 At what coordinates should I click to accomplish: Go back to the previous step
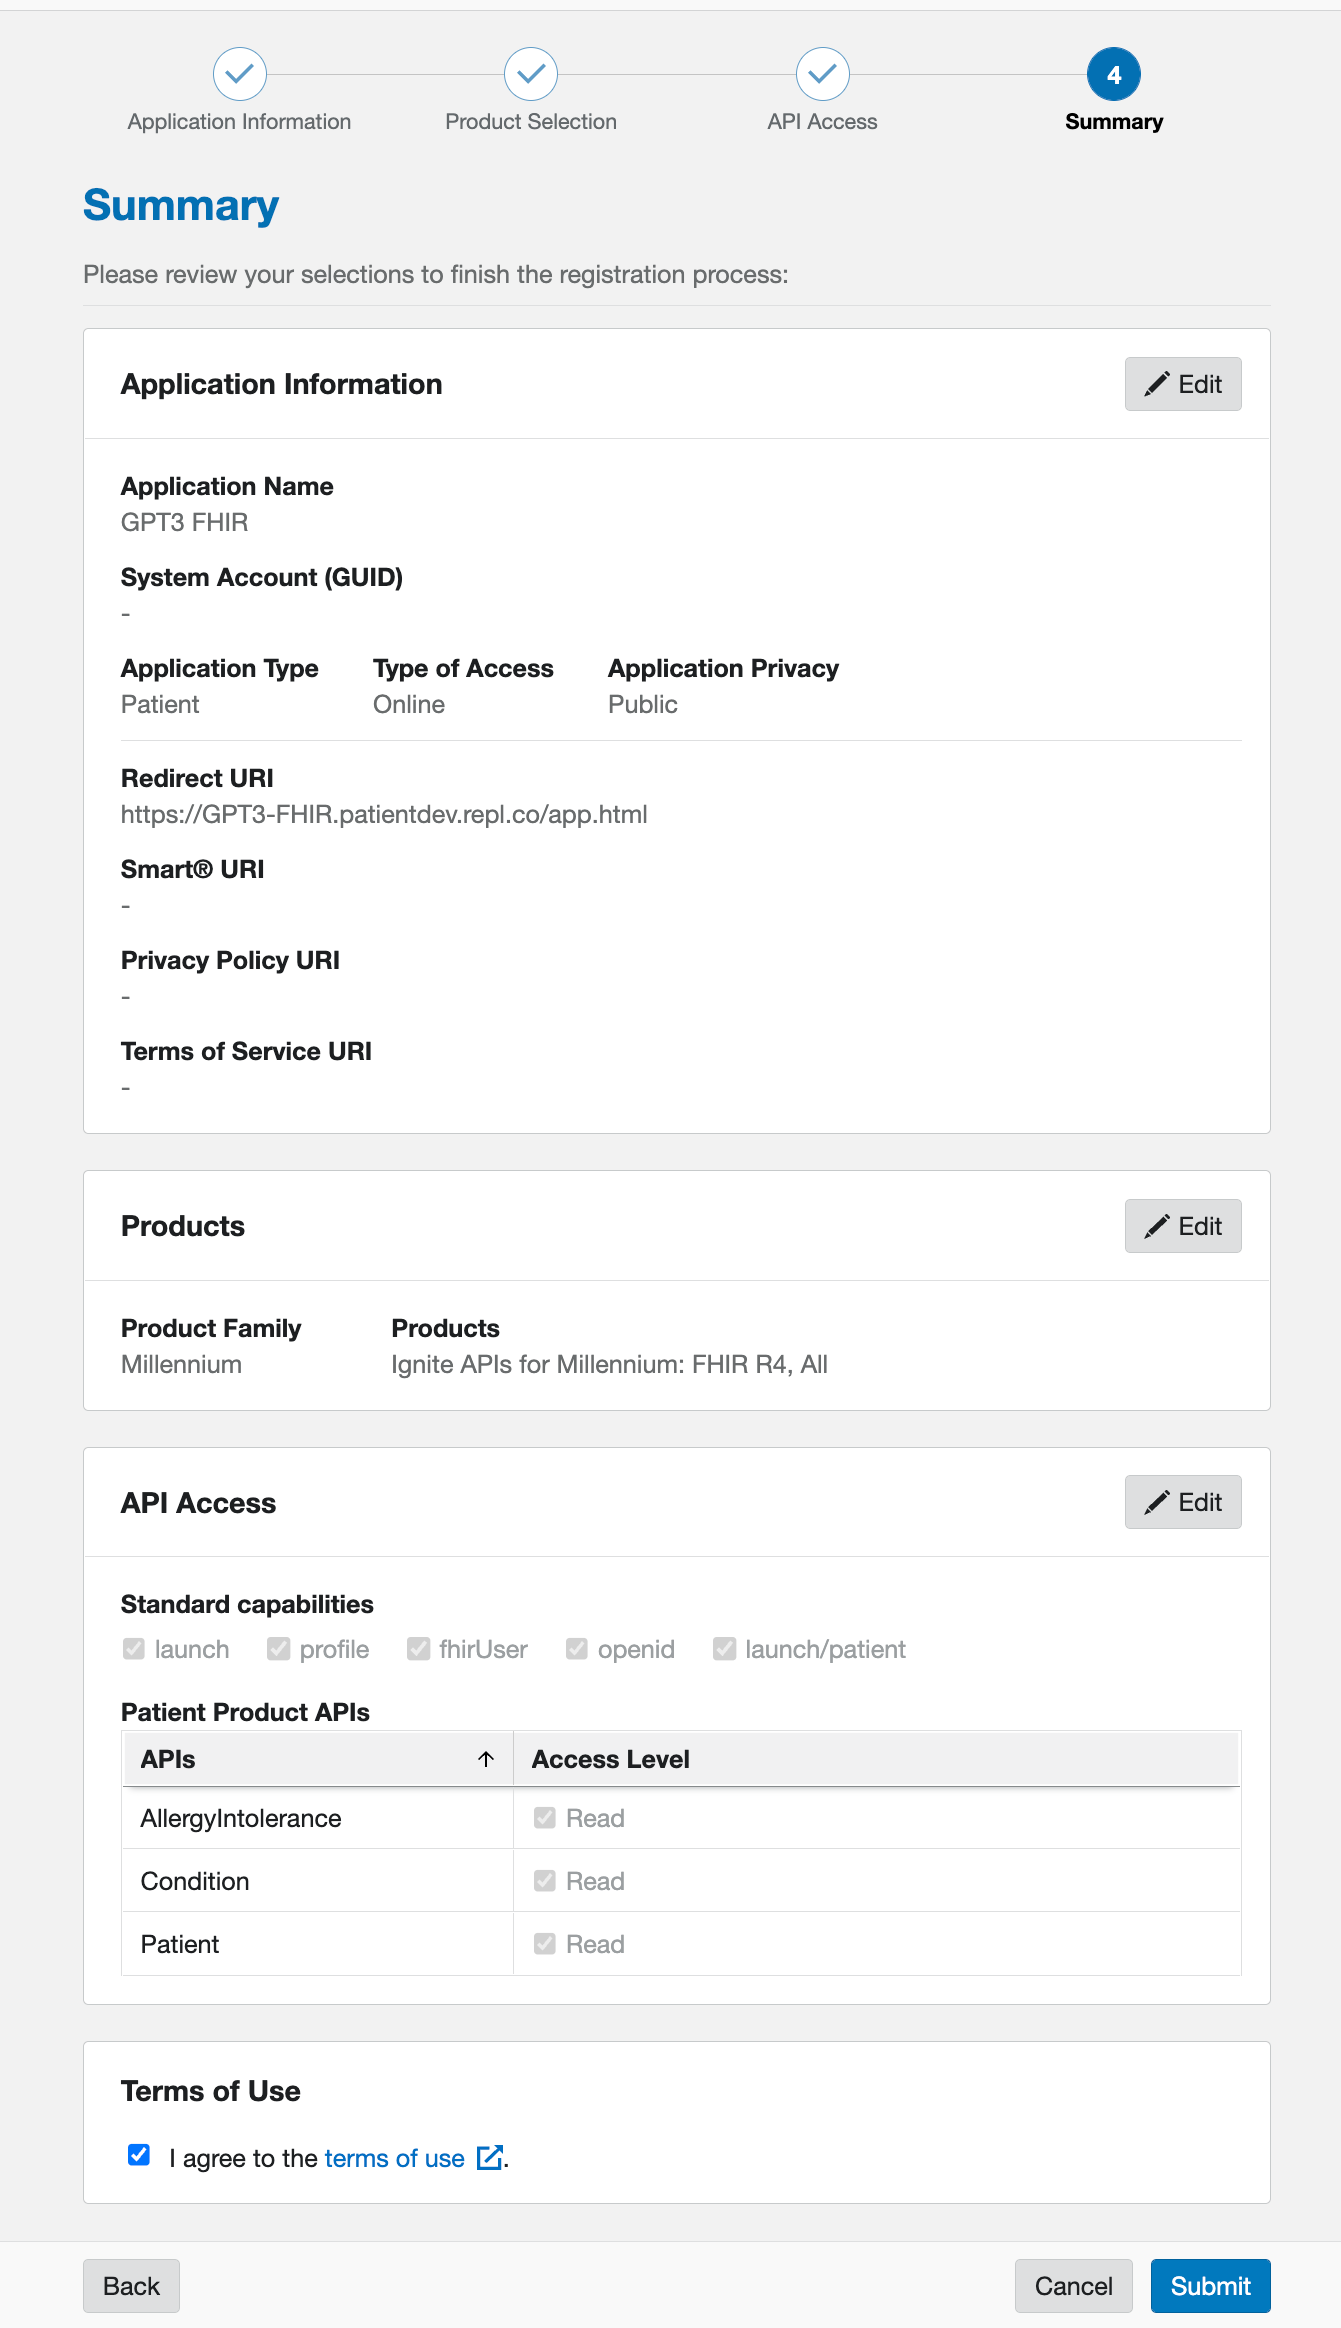tap(131, 2286)
